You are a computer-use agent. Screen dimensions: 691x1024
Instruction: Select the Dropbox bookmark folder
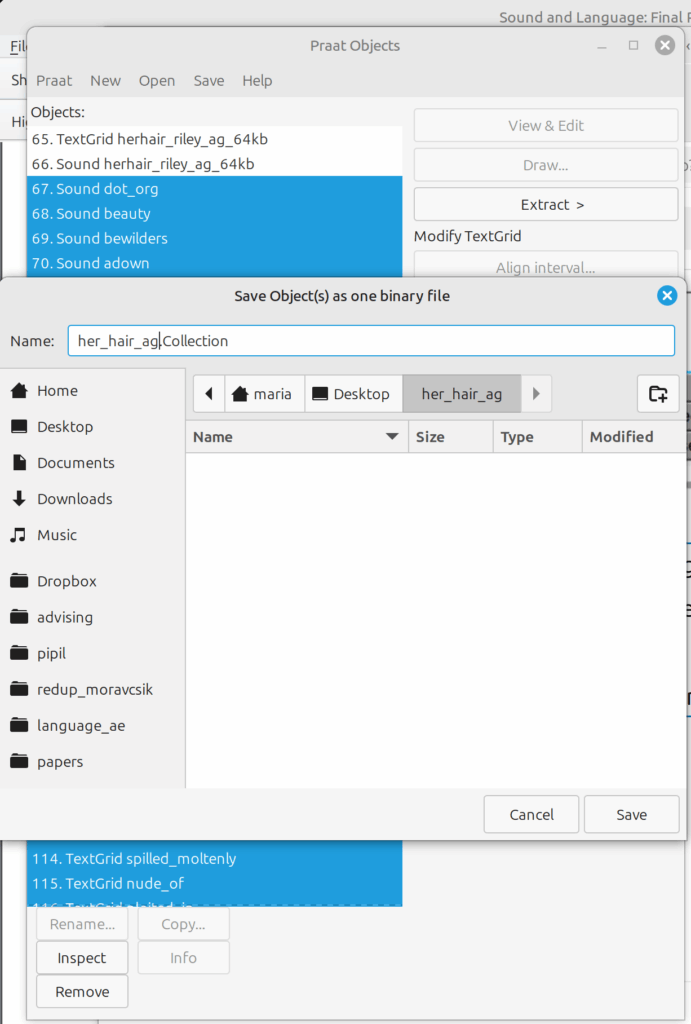click(x=66, y=581)
